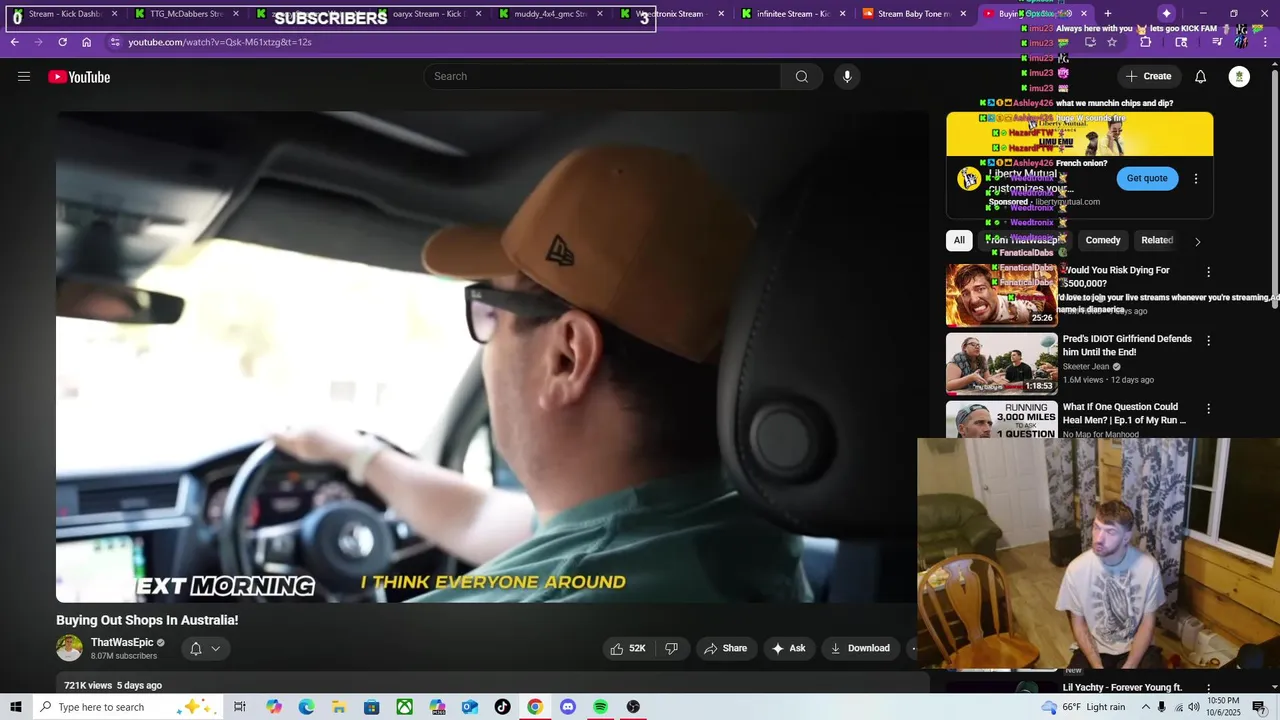The image size is (1280, 720).
Task: Open options for 'Pred's IDIOT Girlfriend' video
Action: (1208, 341)
